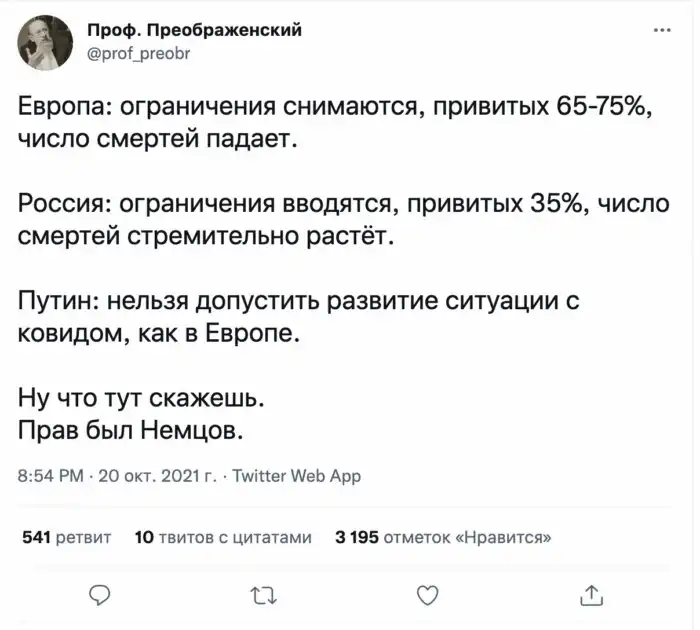Viewport: 700px width, 630px height.
Task: Open the 8:54 PM timestamp link
Action: tap(47, 476)
